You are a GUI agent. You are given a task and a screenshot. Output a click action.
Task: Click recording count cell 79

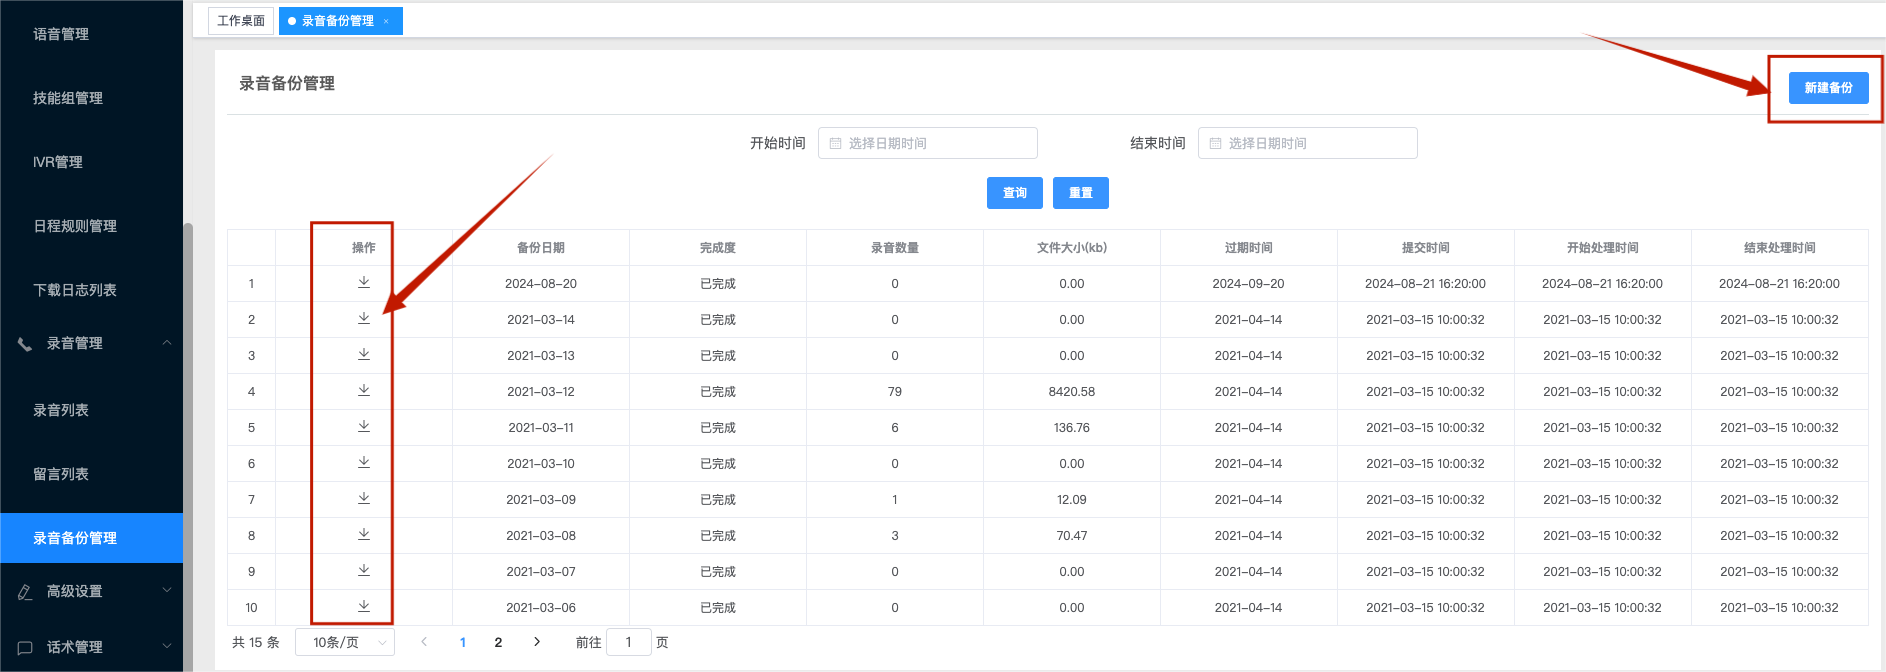point(895,392)
